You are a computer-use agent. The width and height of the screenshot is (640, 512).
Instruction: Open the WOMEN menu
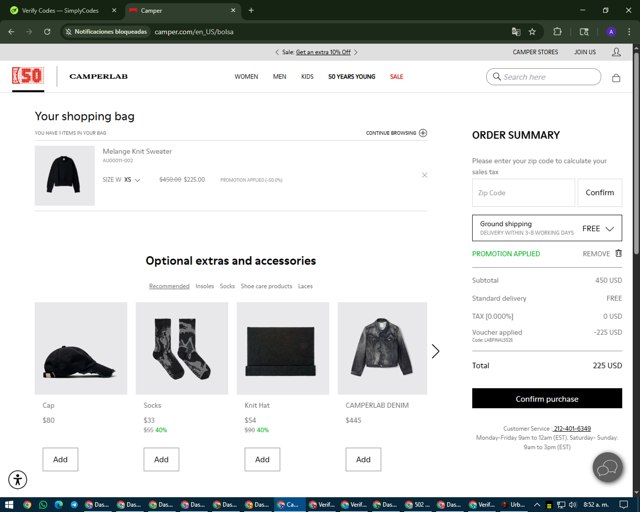pos(246,76)
